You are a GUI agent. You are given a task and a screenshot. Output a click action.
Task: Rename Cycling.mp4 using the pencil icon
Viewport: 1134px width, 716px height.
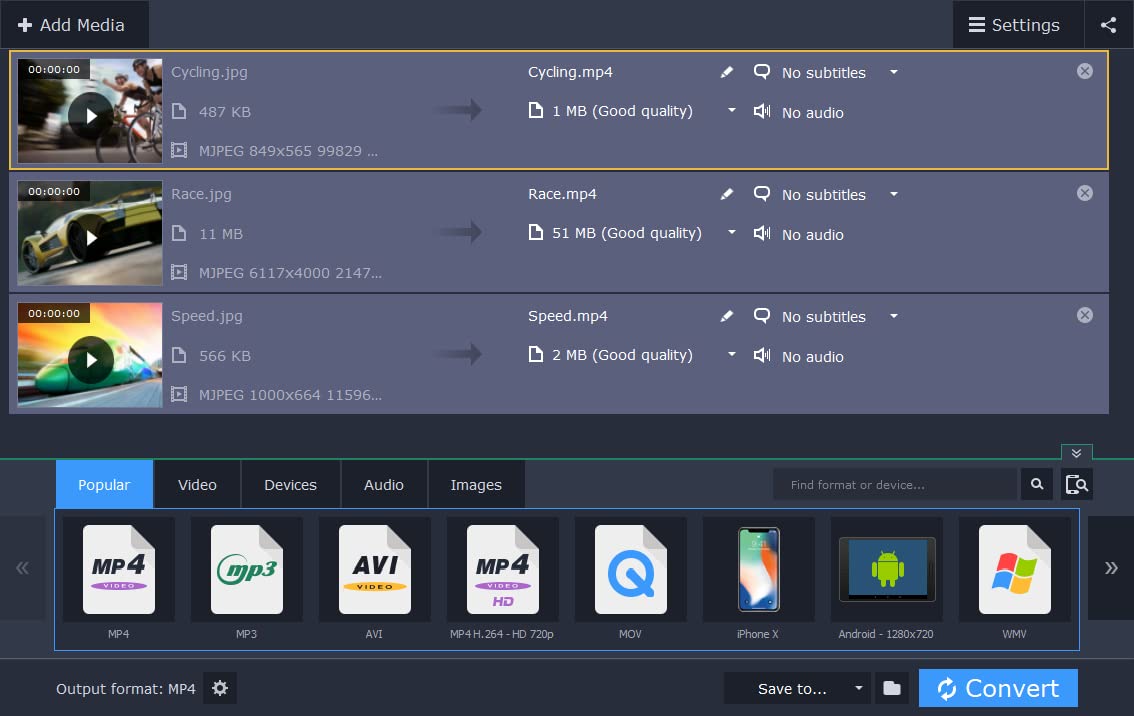click(727, 72)
